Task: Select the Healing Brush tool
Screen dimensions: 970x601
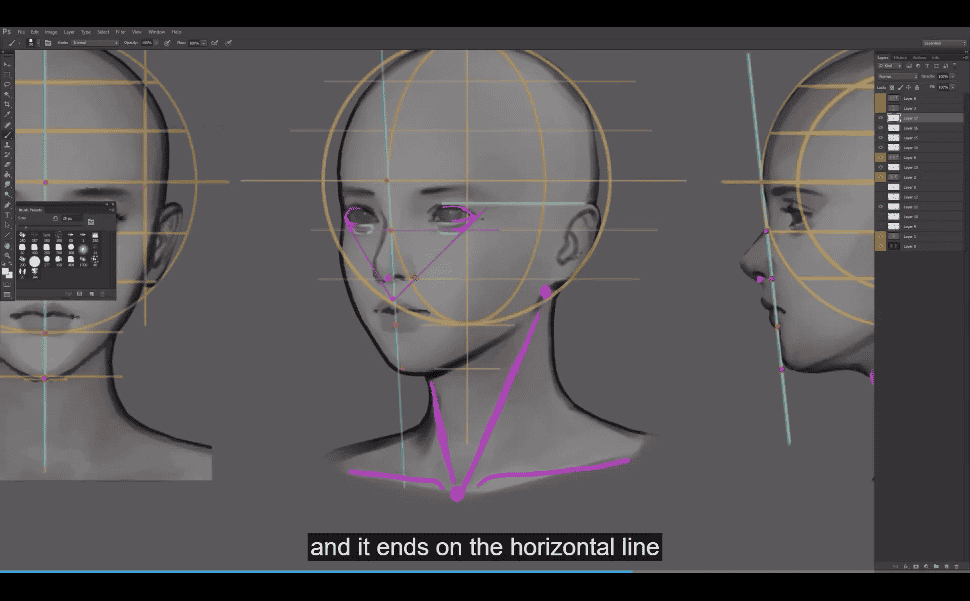Action: [x=7, y=125]
